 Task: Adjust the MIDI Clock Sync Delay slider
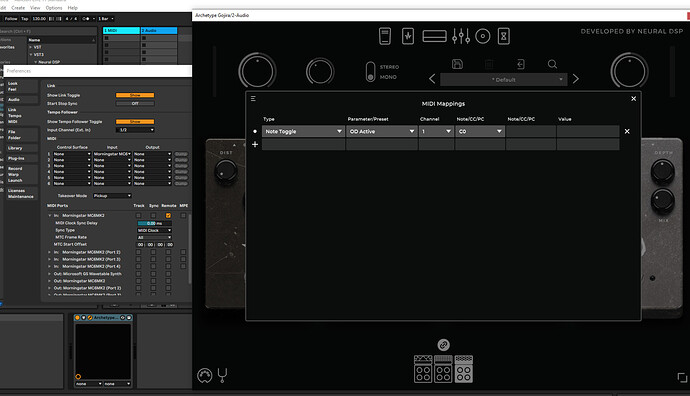click(x=154, y=223)
